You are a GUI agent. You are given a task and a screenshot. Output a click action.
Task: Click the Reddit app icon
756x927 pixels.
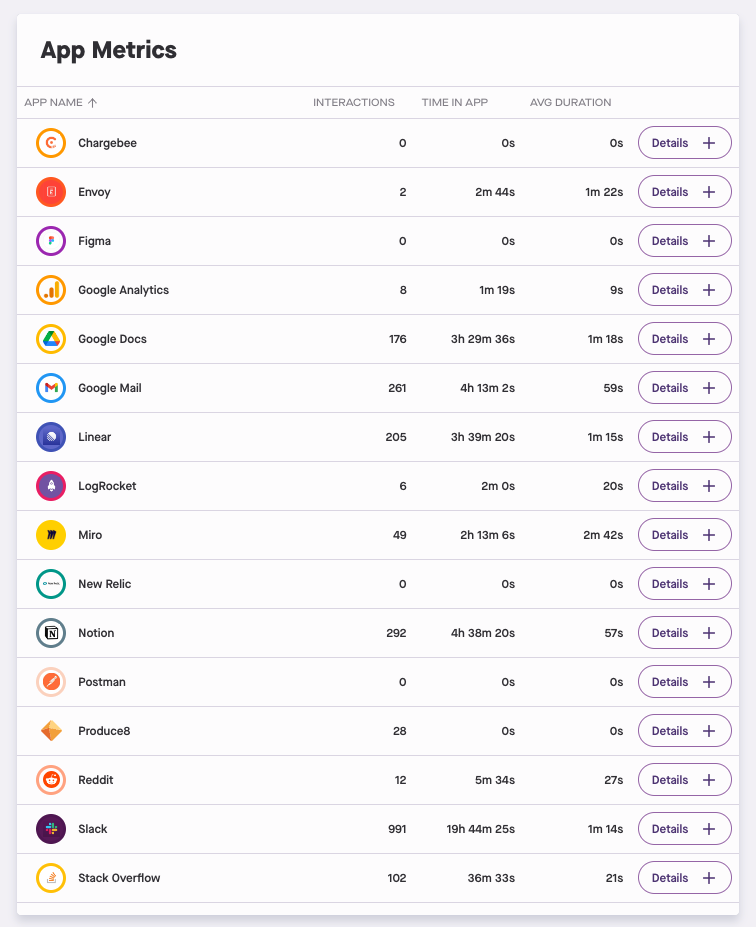click(51, 780)
